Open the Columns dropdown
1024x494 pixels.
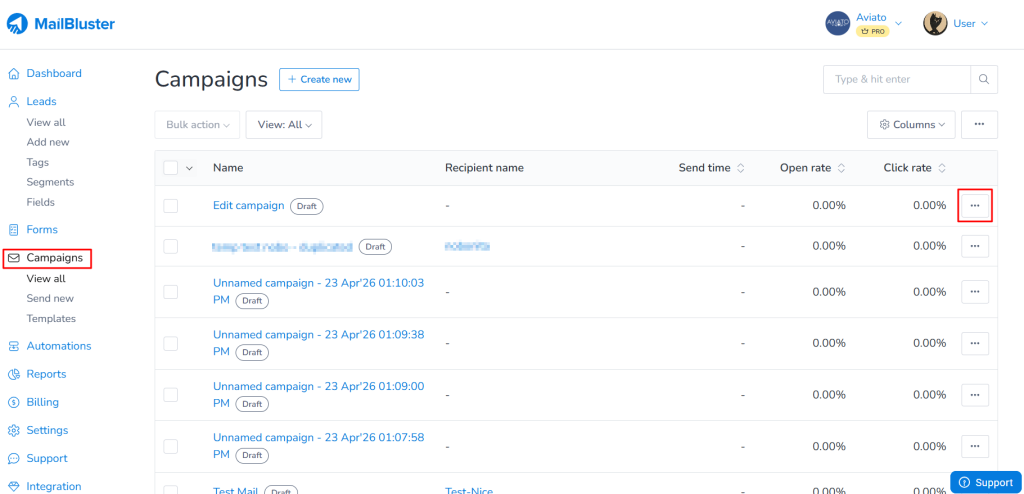coord(911,125)
